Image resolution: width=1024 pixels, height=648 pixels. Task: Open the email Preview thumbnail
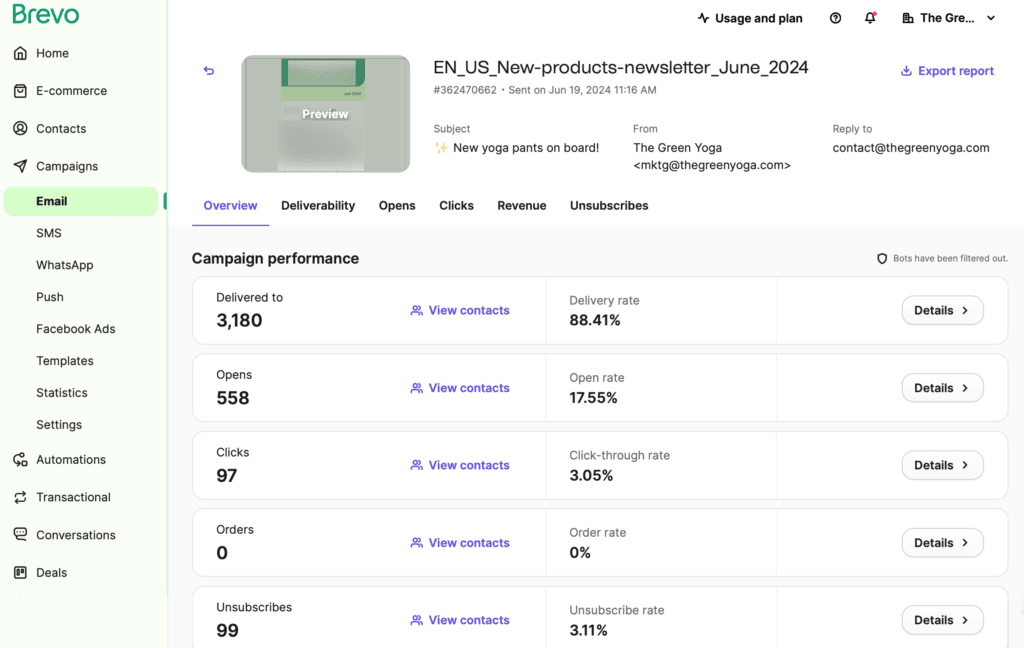pyautogui.click(x=325, y=114)
